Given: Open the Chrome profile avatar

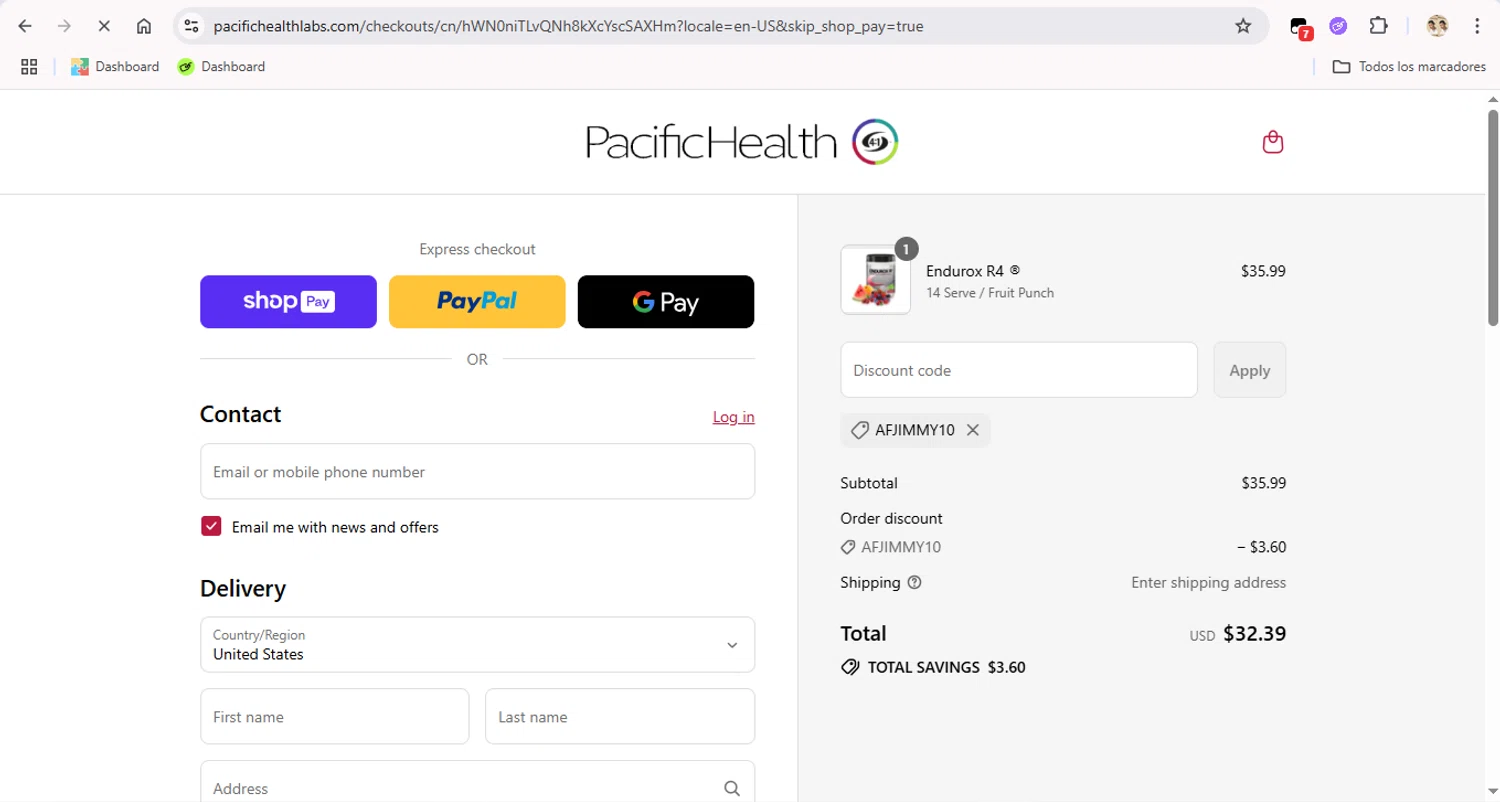Looking at the screenshot, I should coord(1437,26).
